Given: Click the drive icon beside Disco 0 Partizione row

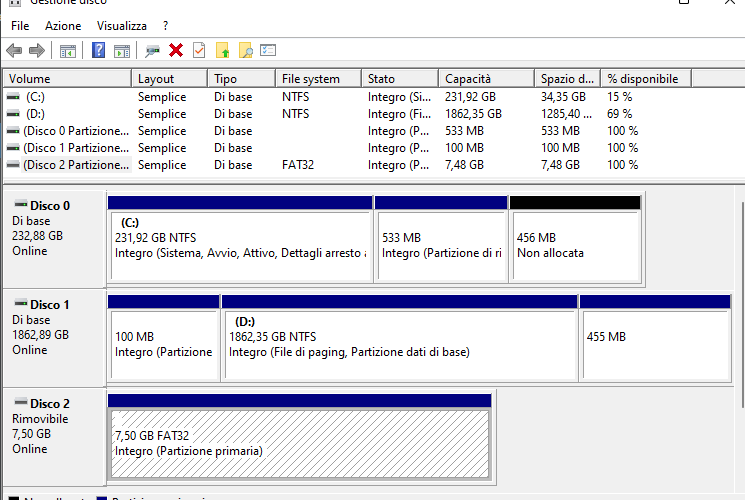Looking at the screenshot, I should [13, 131].
